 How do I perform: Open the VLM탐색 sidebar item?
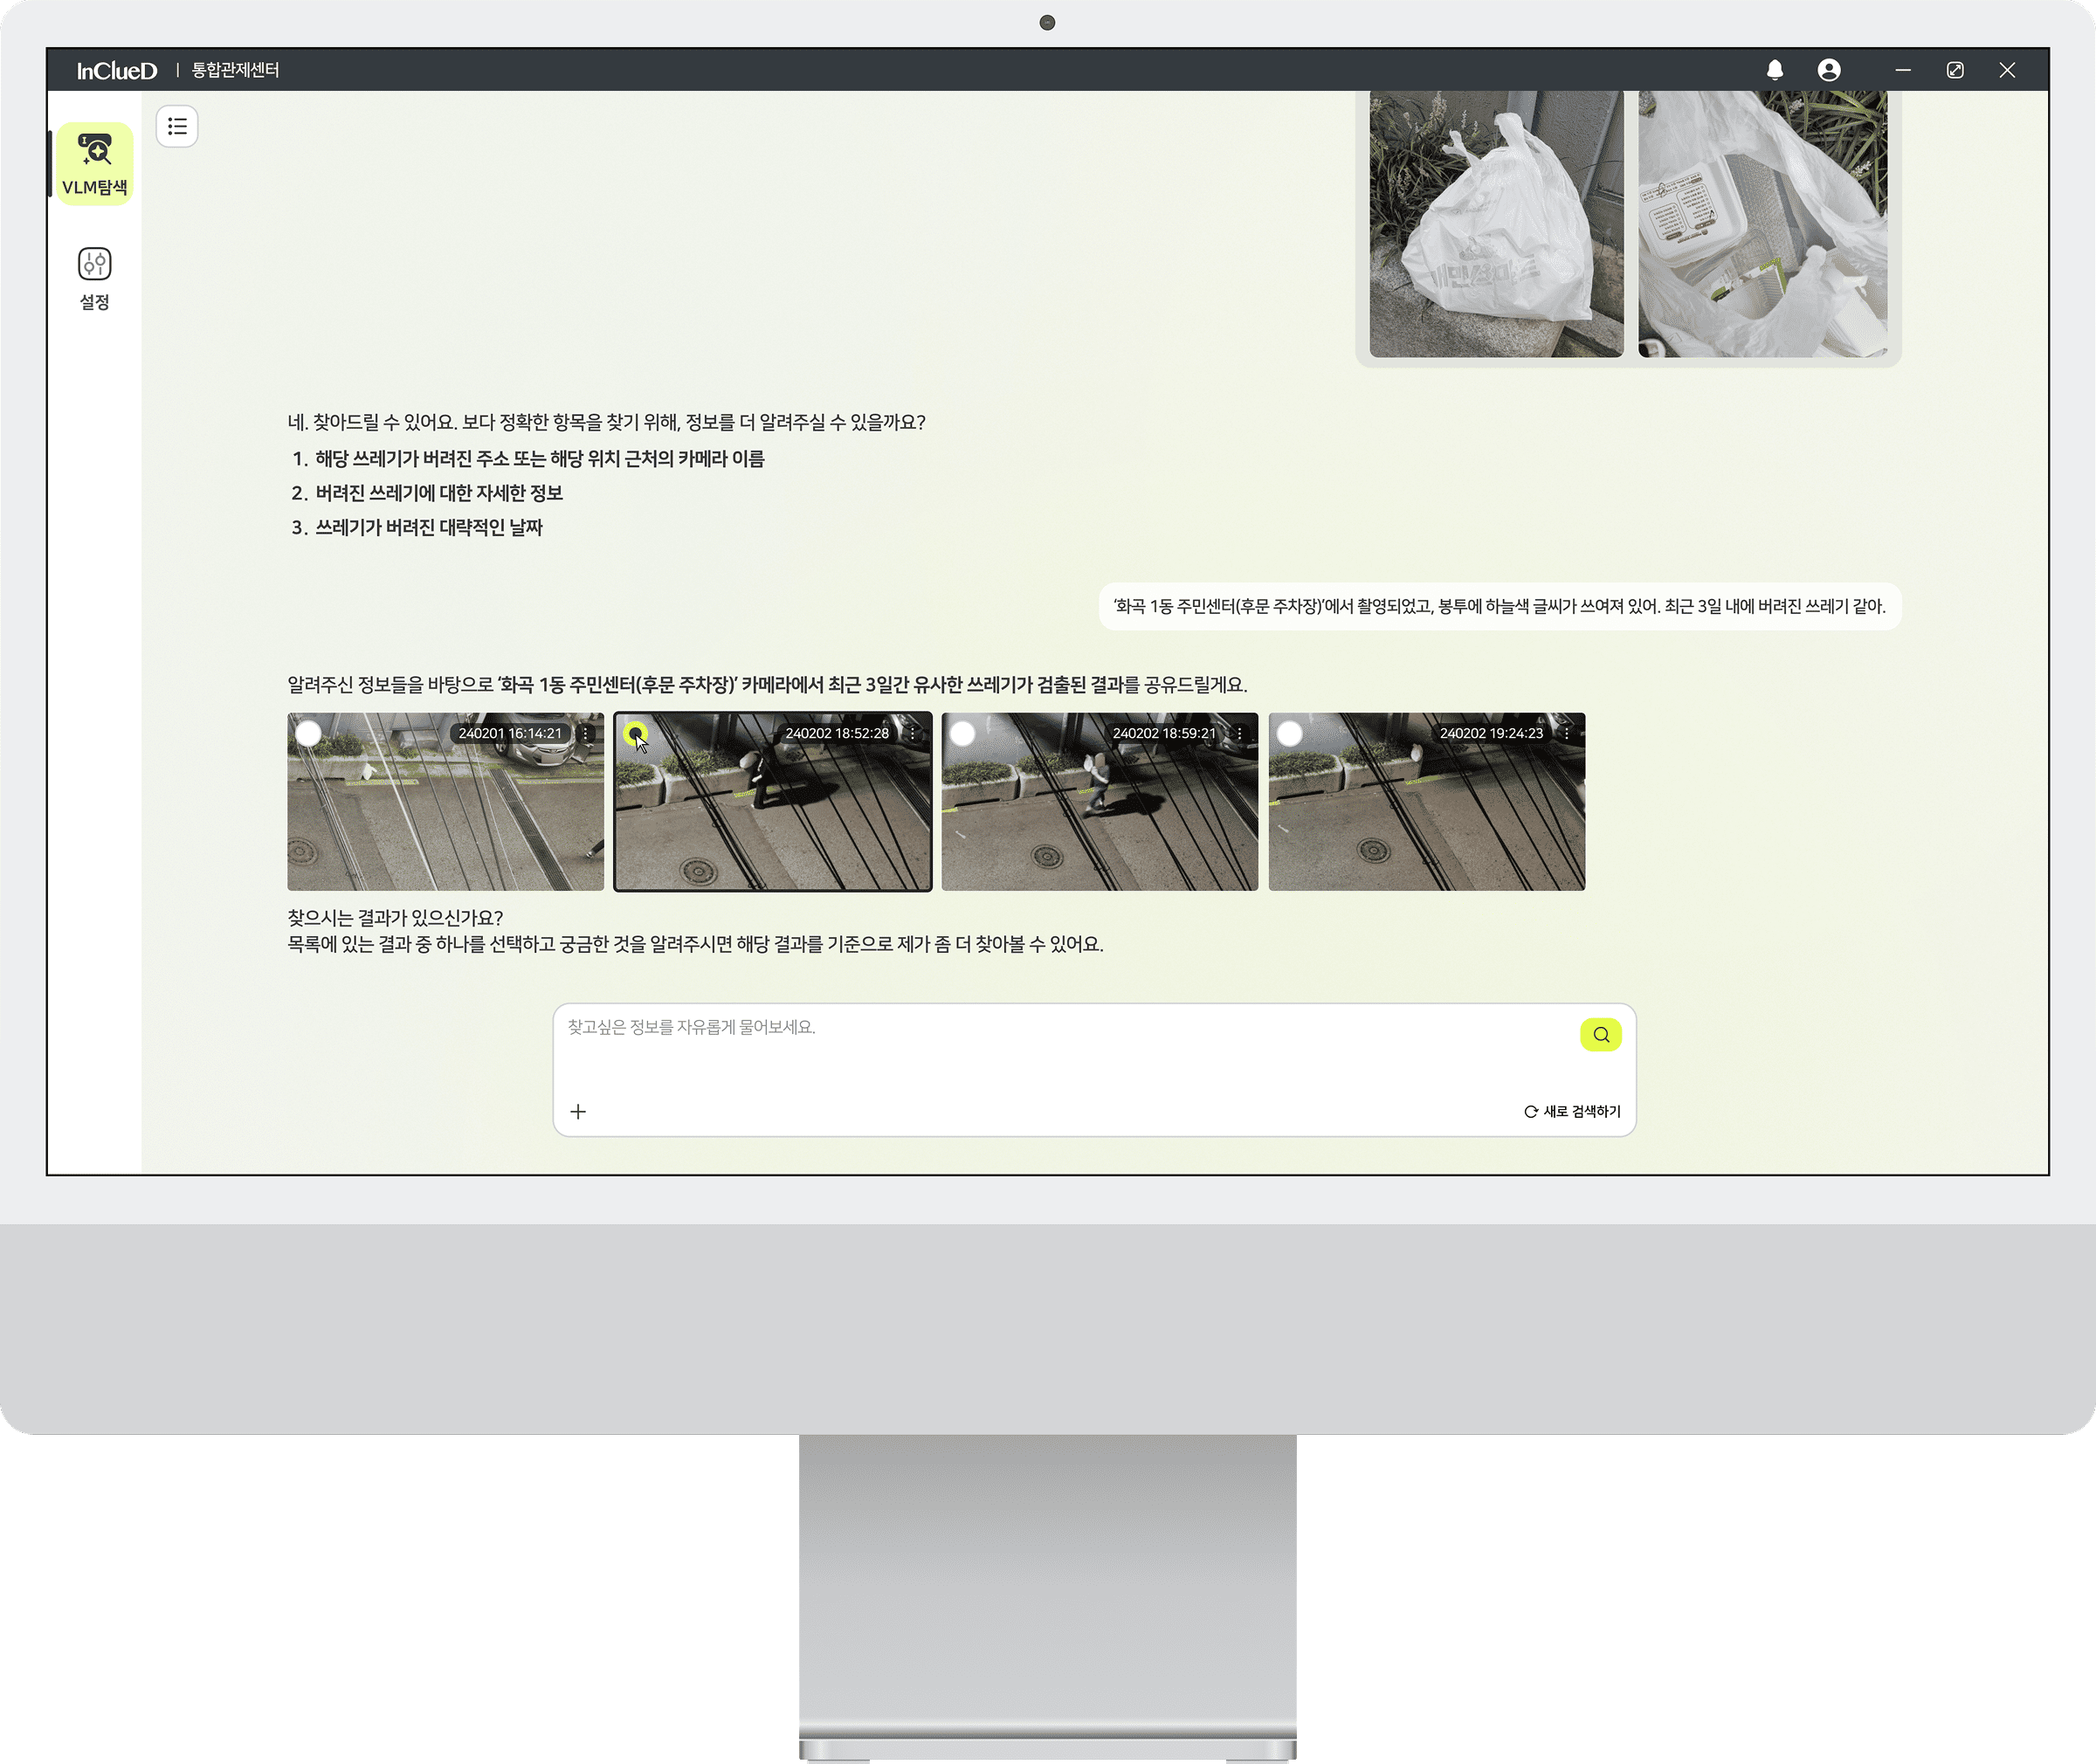point(94,164)
